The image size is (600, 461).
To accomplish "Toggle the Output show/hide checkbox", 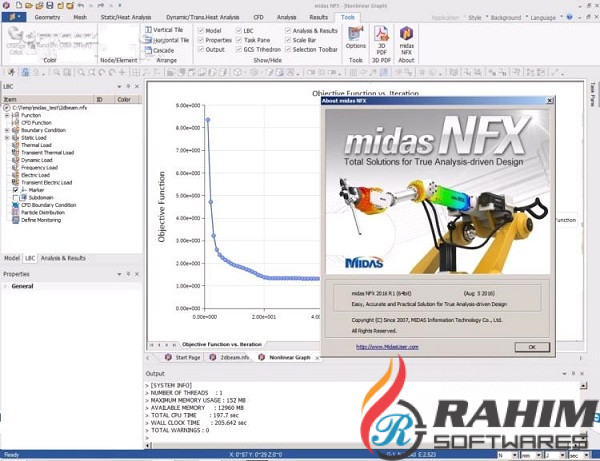I will pos(201,49).
